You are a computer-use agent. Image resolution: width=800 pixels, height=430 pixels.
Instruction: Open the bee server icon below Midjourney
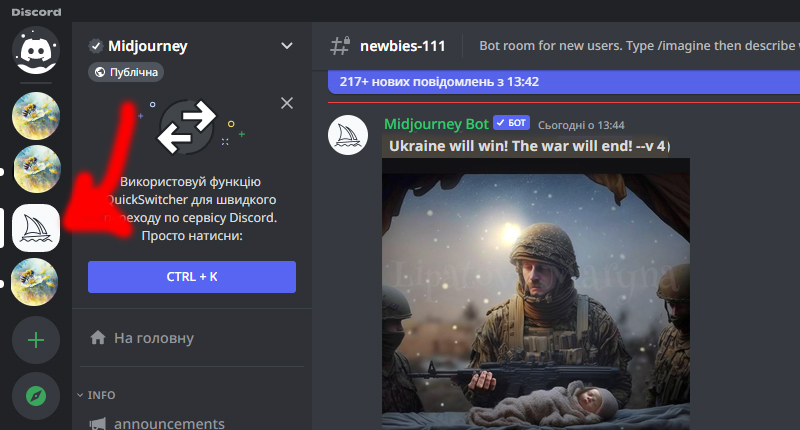pyautogui.click(x=35, y=282)
